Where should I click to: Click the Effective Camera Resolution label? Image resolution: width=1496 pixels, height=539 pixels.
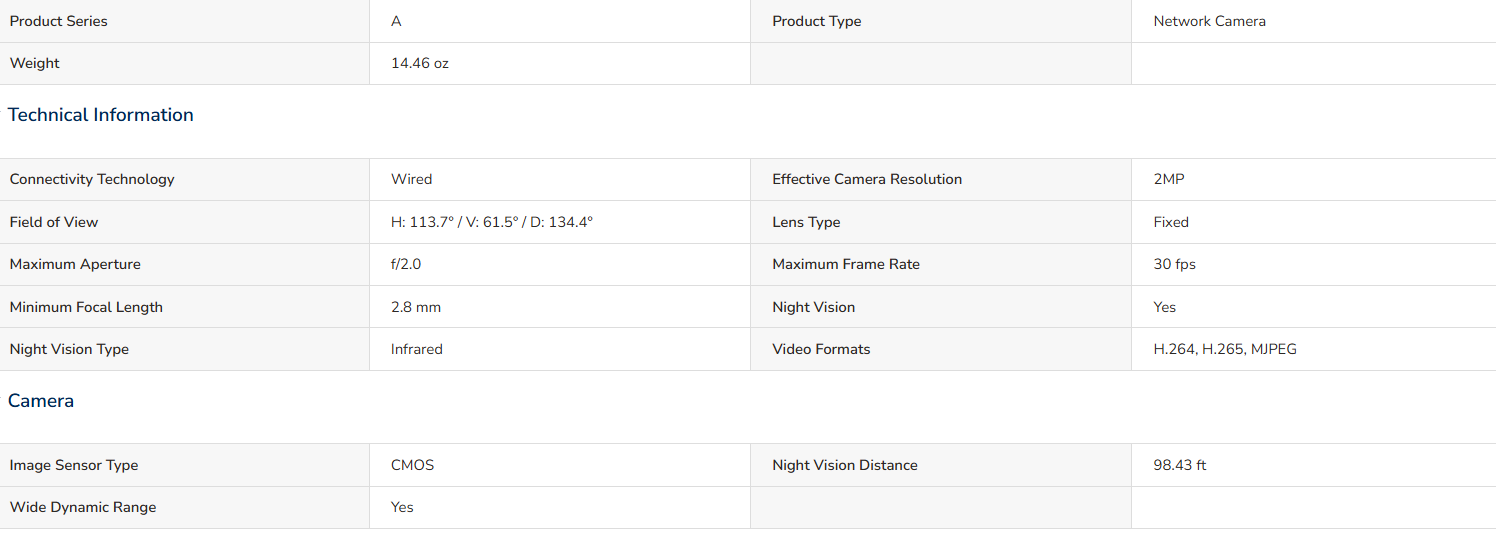click(x=867, y=179)
